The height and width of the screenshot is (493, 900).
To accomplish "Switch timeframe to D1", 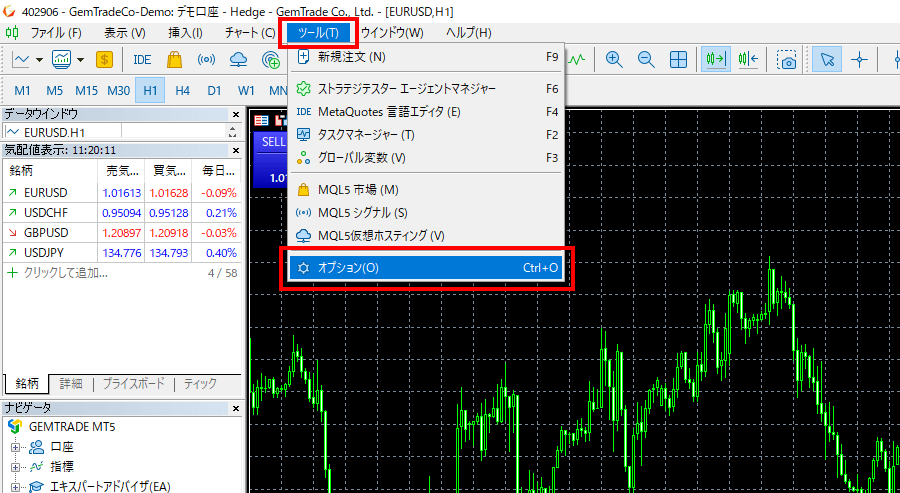I will [214, 91].
